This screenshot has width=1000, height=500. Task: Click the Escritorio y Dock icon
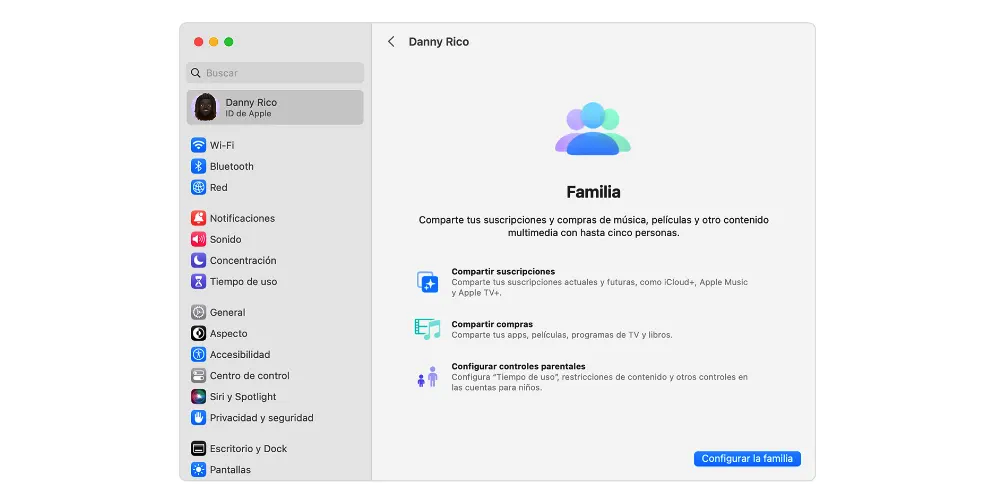(198, 448)
